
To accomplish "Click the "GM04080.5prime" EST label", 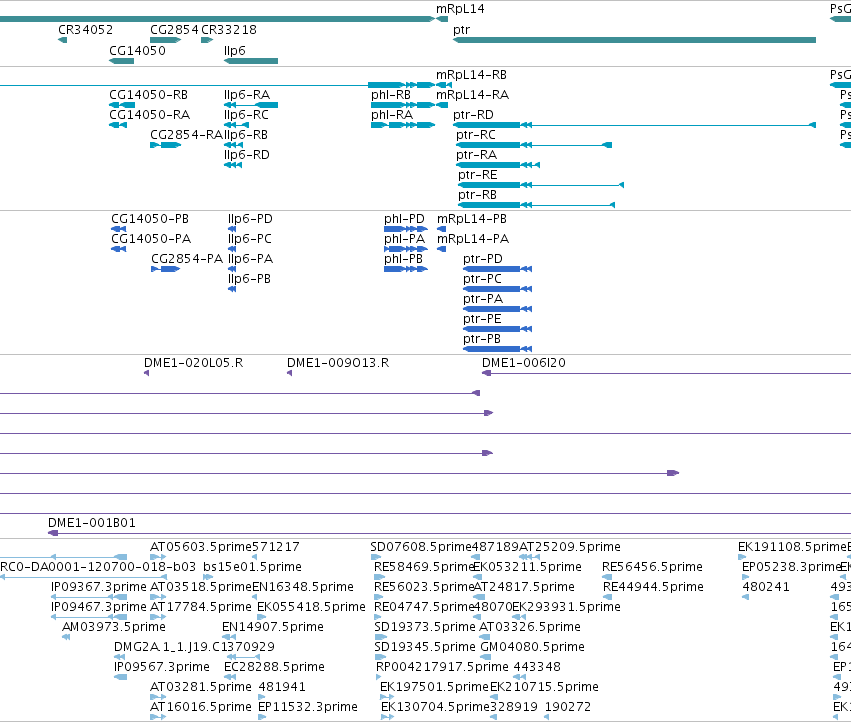I will click(x=532, y=647).
